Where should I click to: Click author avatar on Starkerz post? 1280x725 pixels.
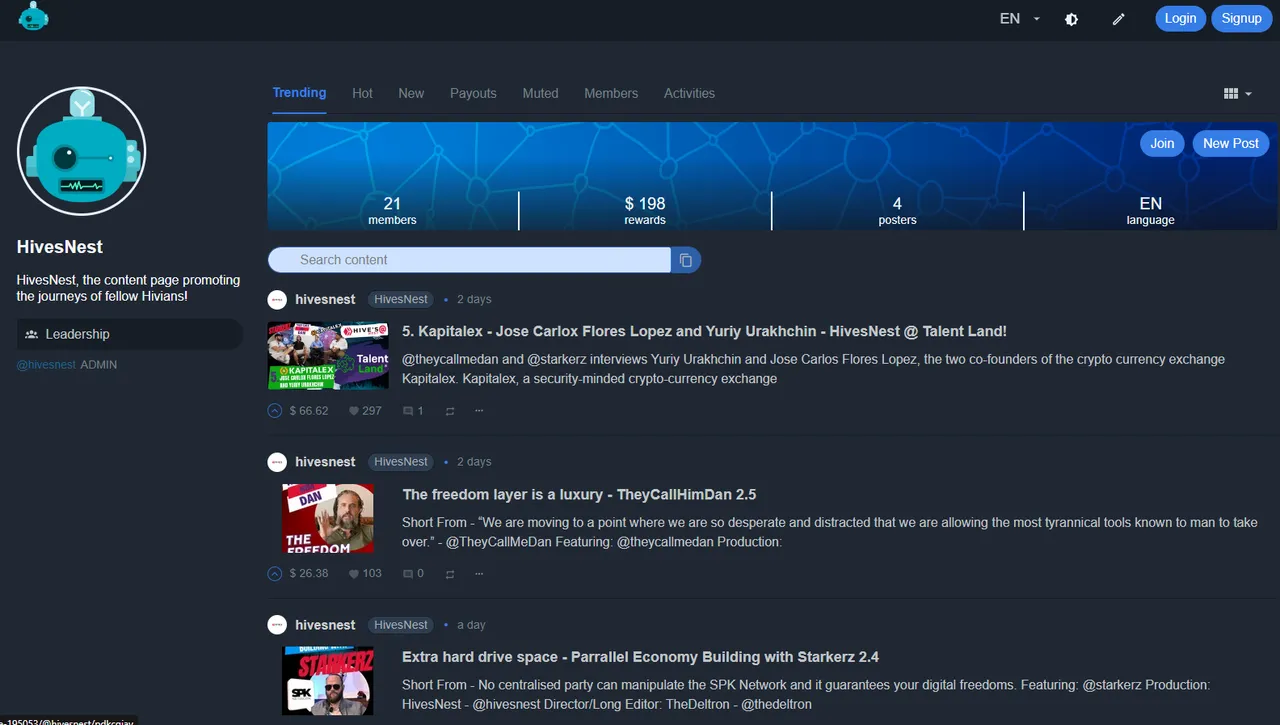277,625
